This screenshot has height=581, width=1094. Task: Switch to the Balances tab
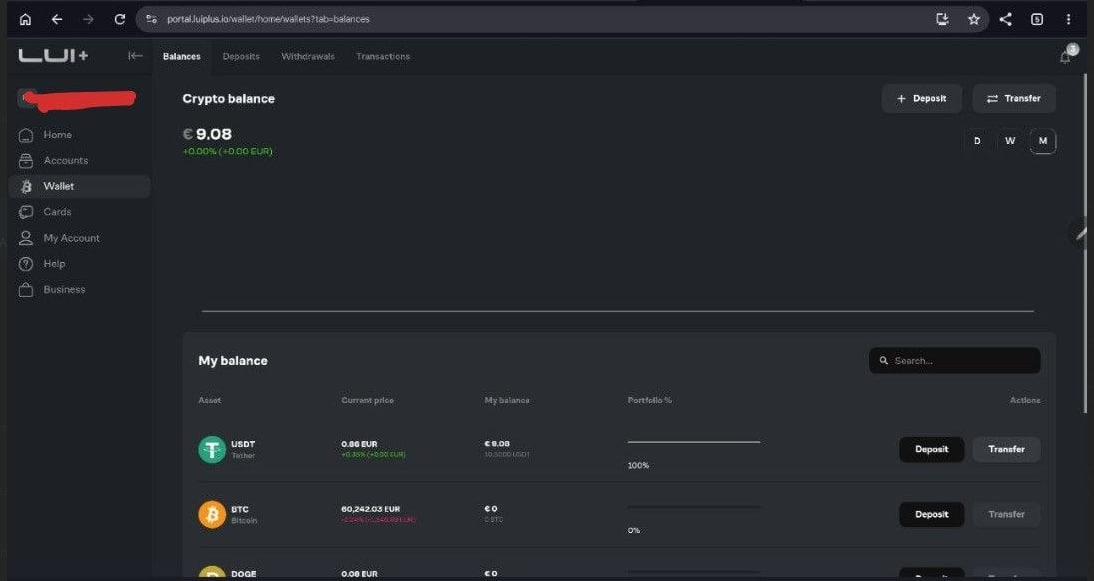click(181, 56)
